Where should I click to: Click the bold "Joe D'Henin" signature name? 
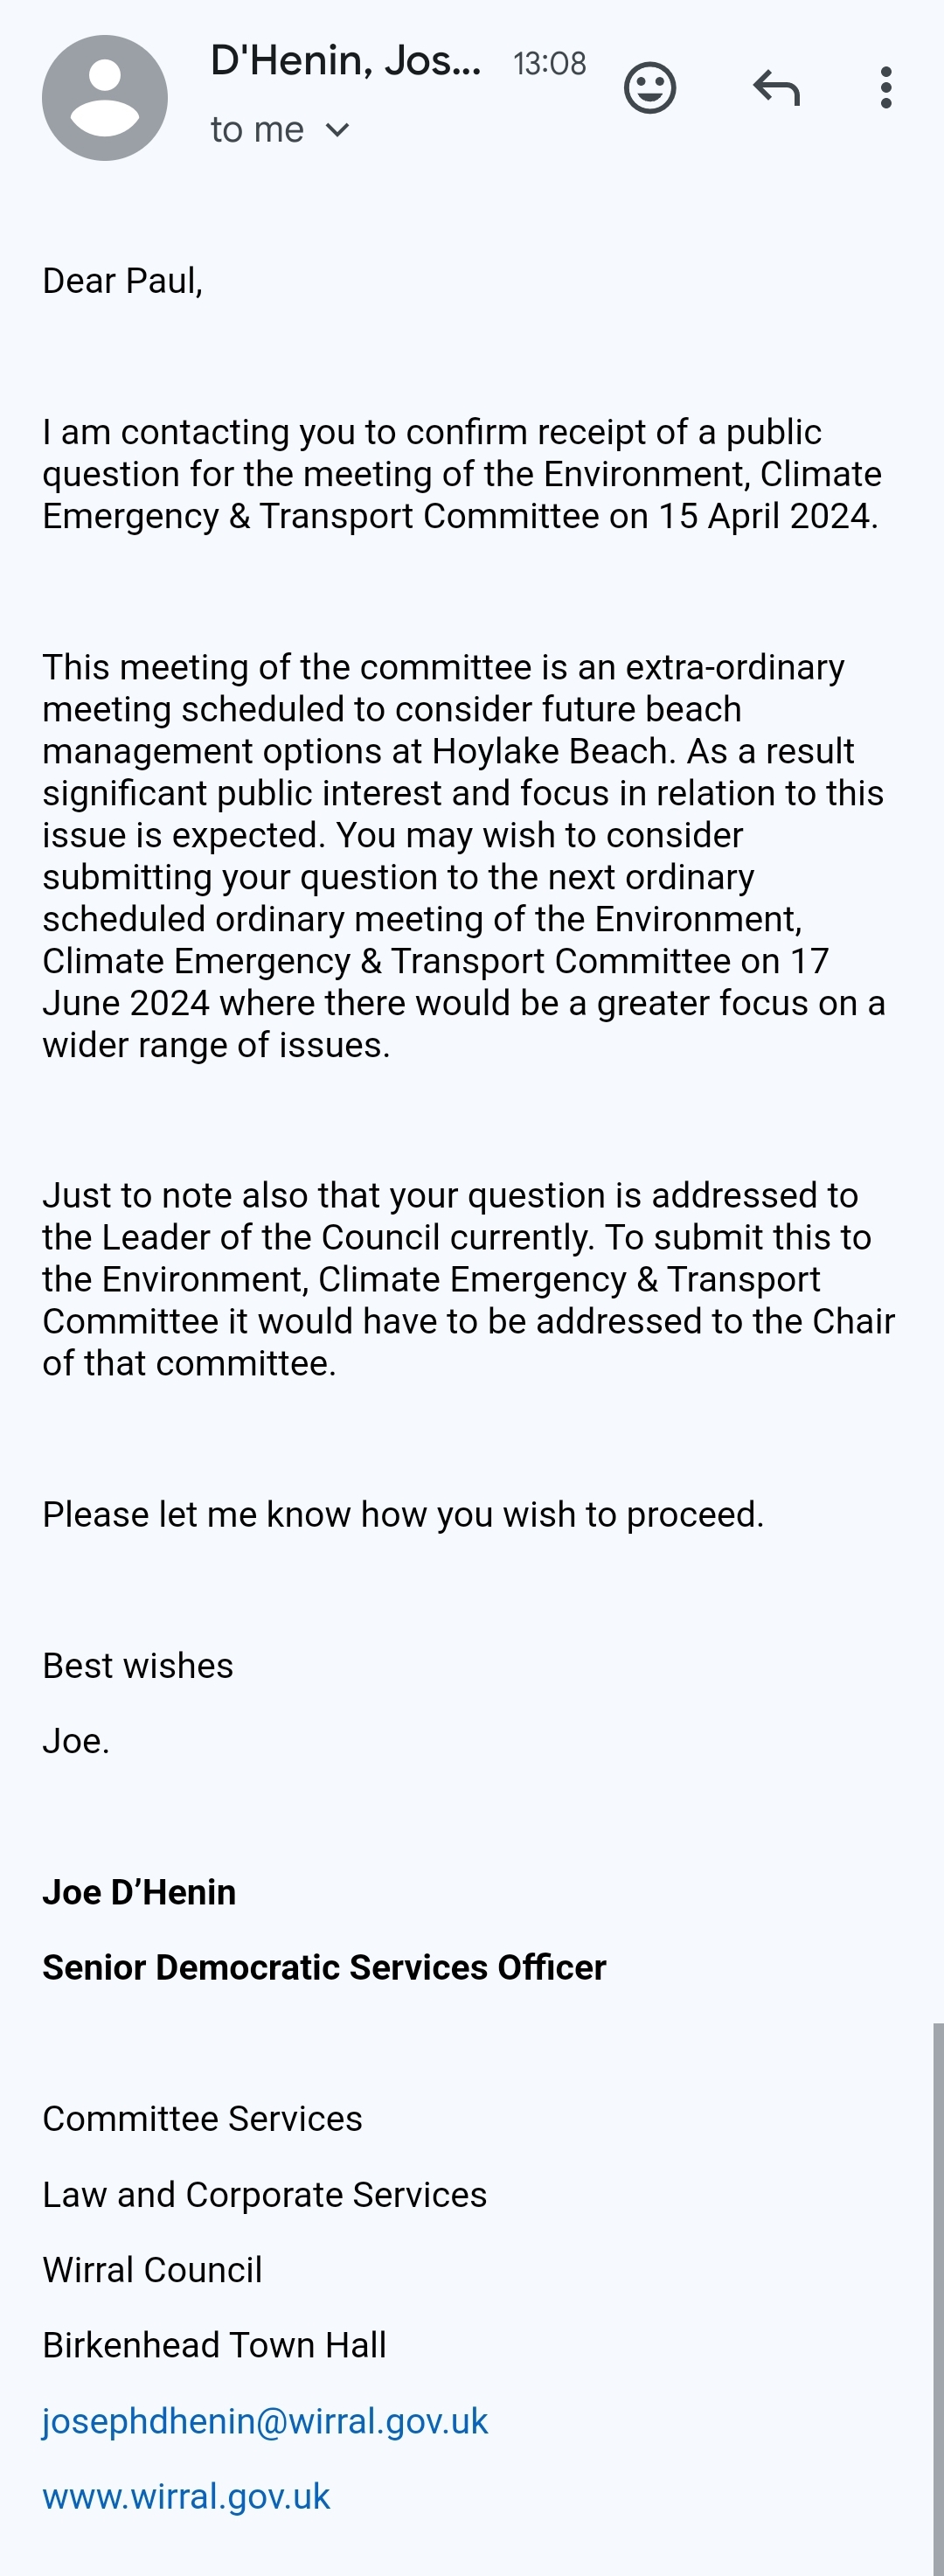coord(139,1892)
